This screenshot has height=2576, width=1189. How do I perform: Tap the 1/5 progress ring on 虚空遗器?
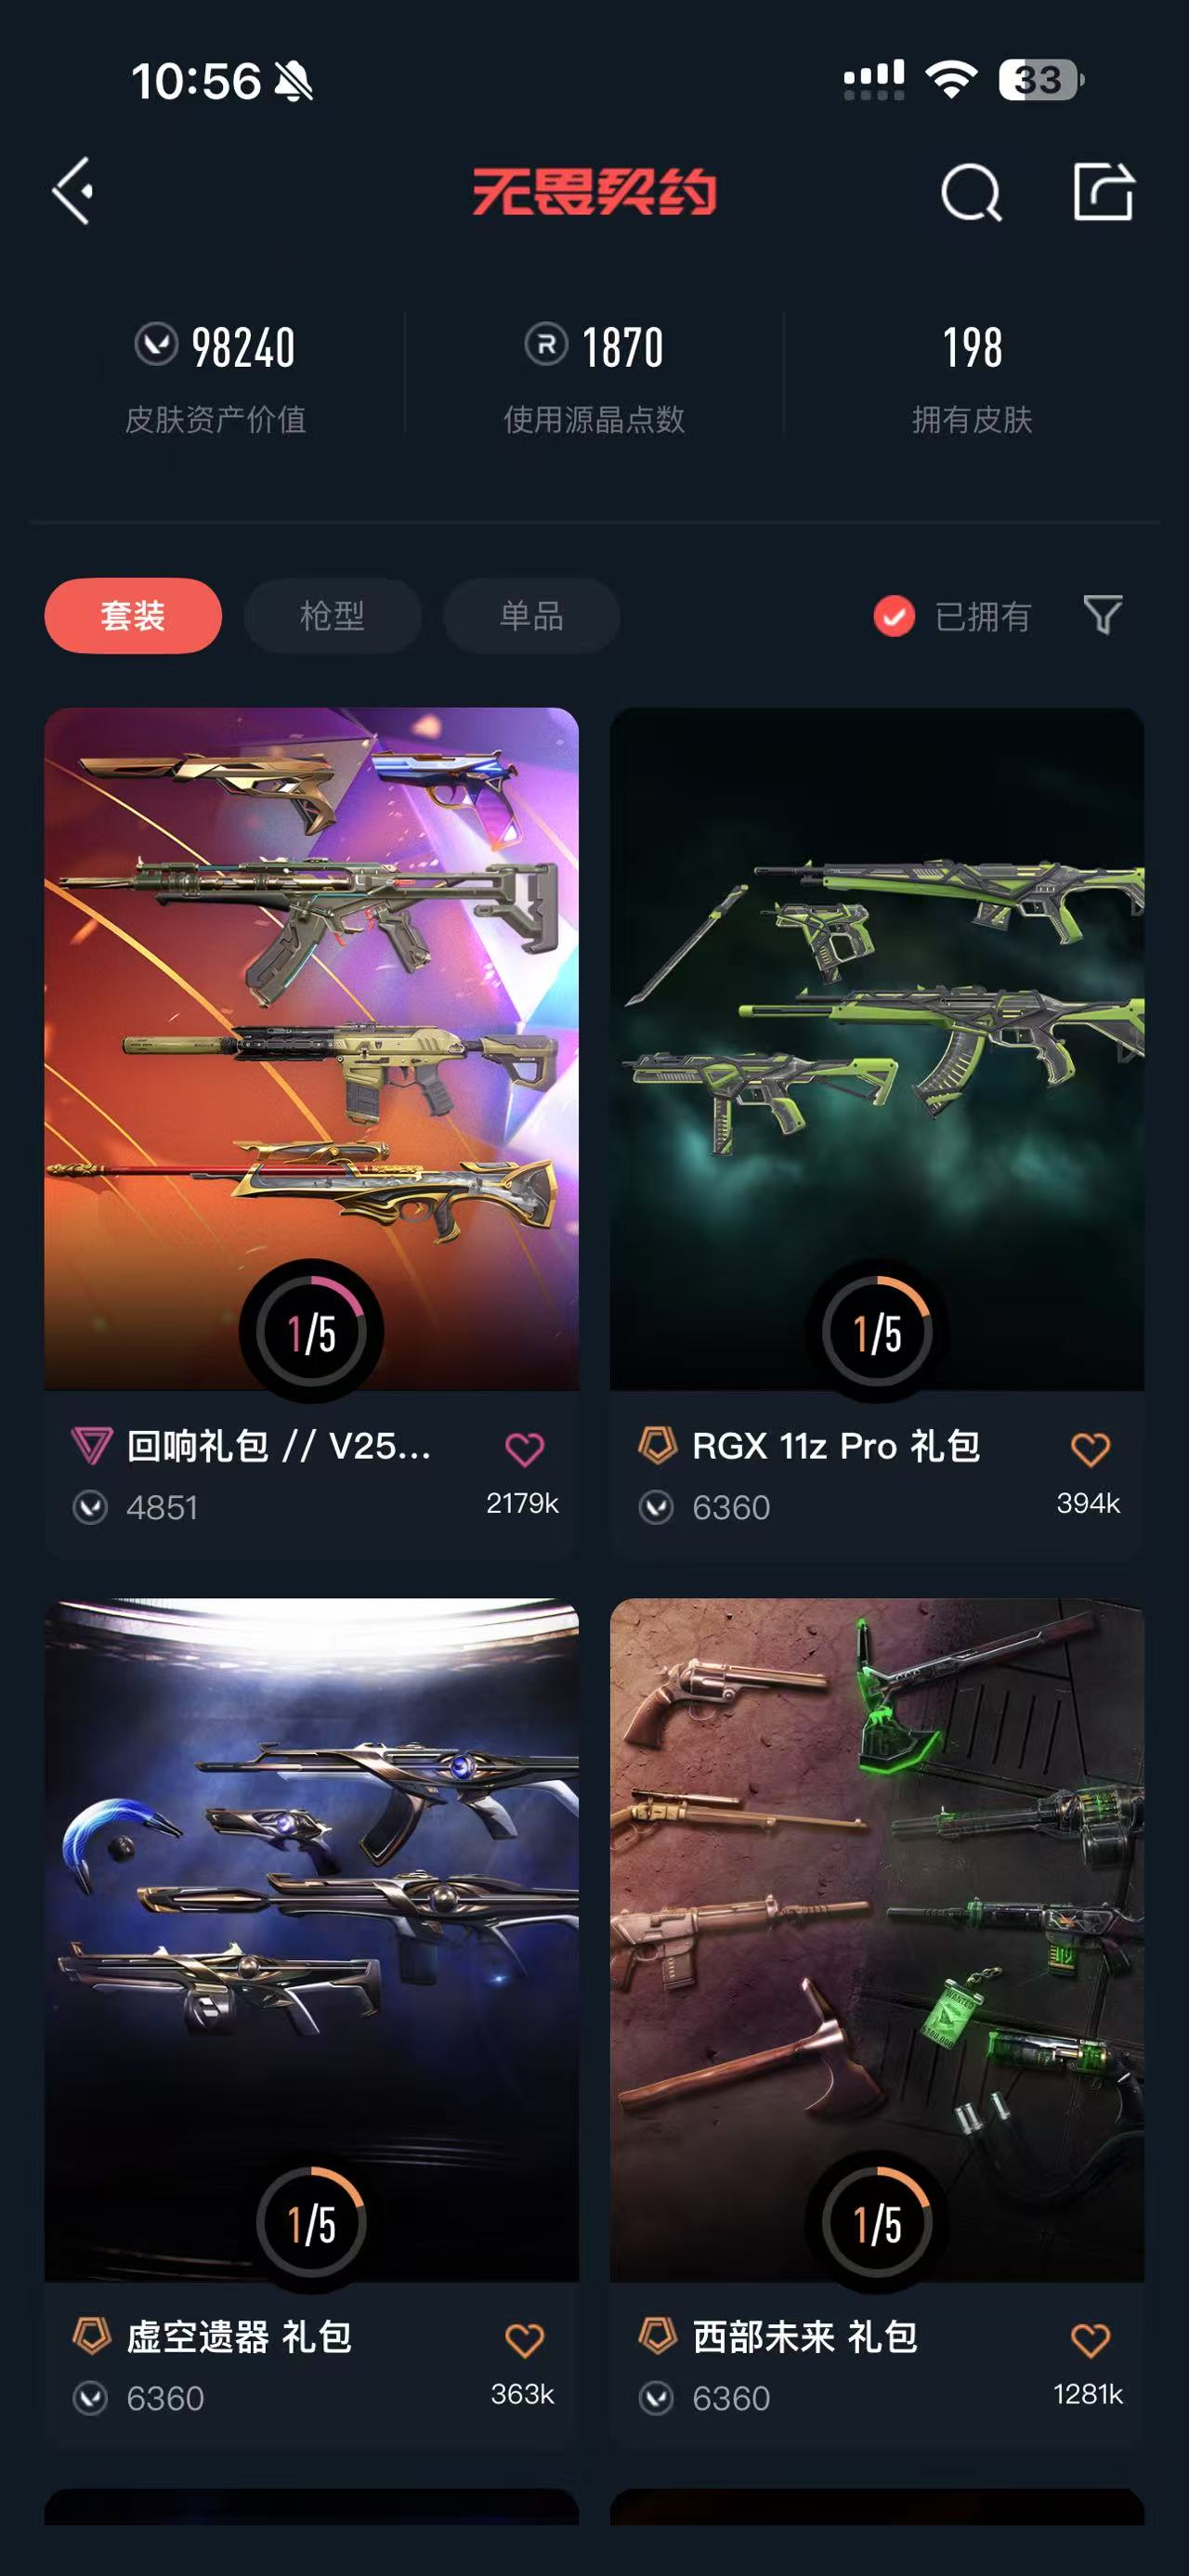(311, 2224)
